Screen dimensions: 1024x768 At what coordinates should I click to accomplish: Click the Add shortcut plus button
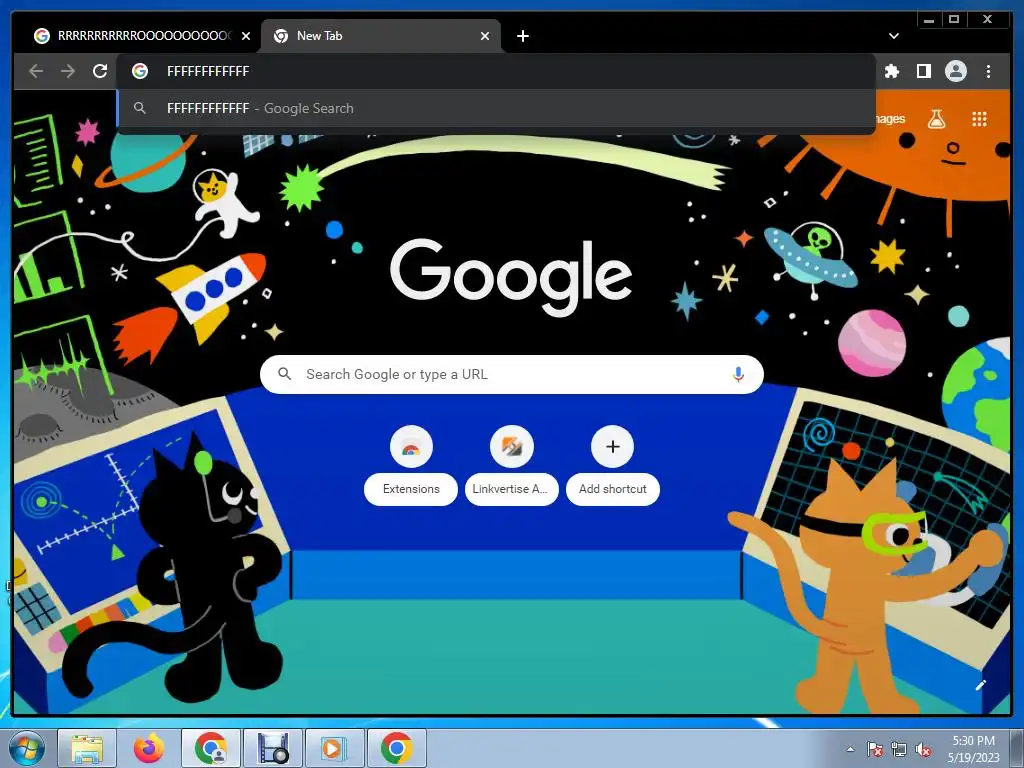click(x=612, y=447)
